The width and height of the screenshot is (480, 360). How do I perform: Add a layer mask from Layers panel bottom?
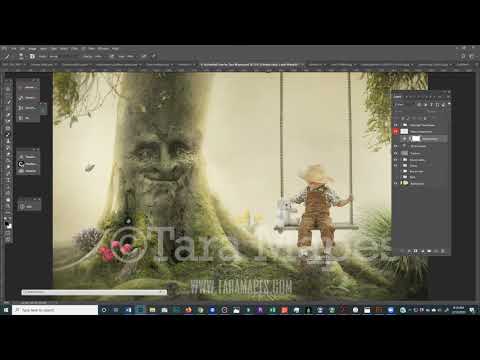[x=416, y=251]
